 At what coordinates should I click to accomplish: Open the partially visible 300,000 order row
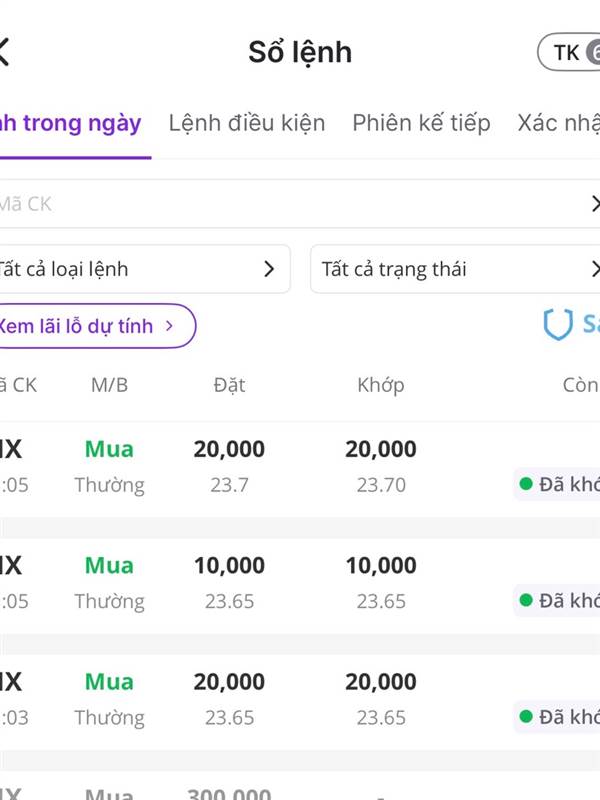[300, 790]
